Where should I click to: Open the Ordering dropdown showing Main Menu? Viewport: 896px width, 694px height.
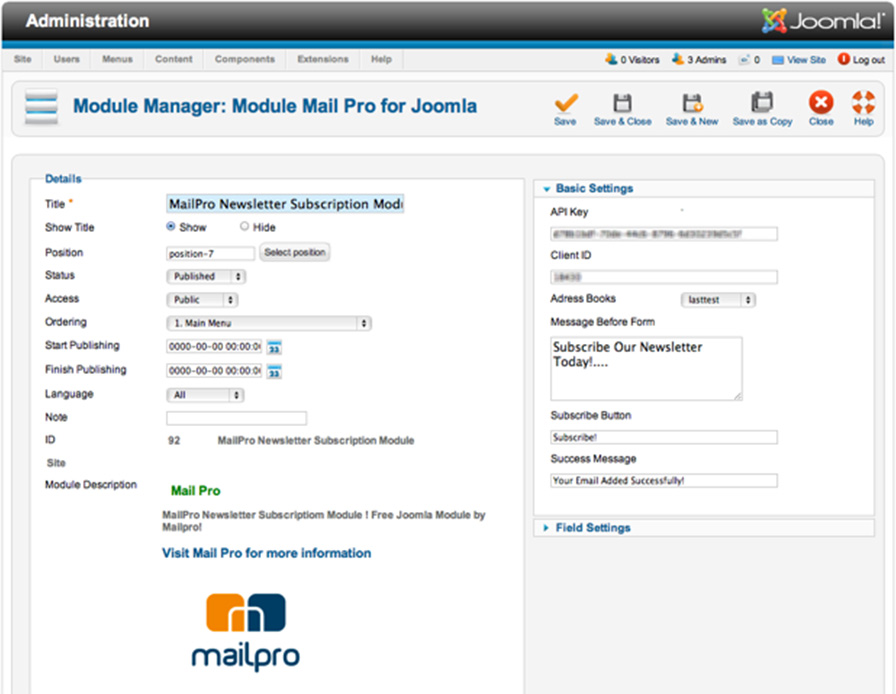269,324
